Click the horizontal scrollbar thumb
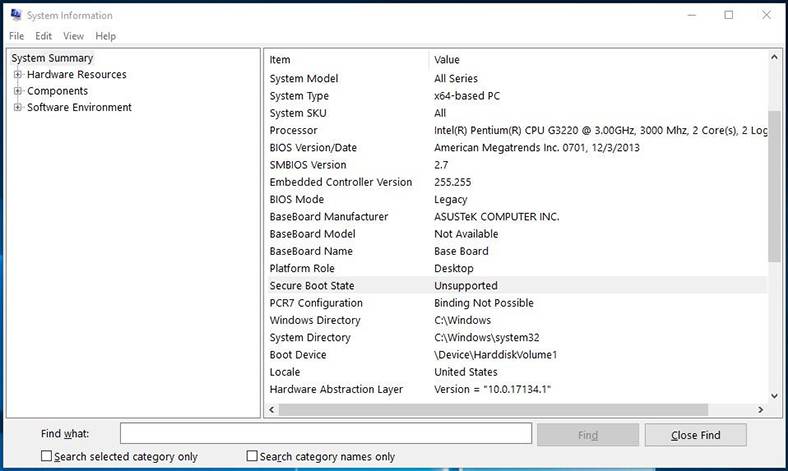Image resolution: width=788 pixels, height=471 pixels. tap(494, 410)
